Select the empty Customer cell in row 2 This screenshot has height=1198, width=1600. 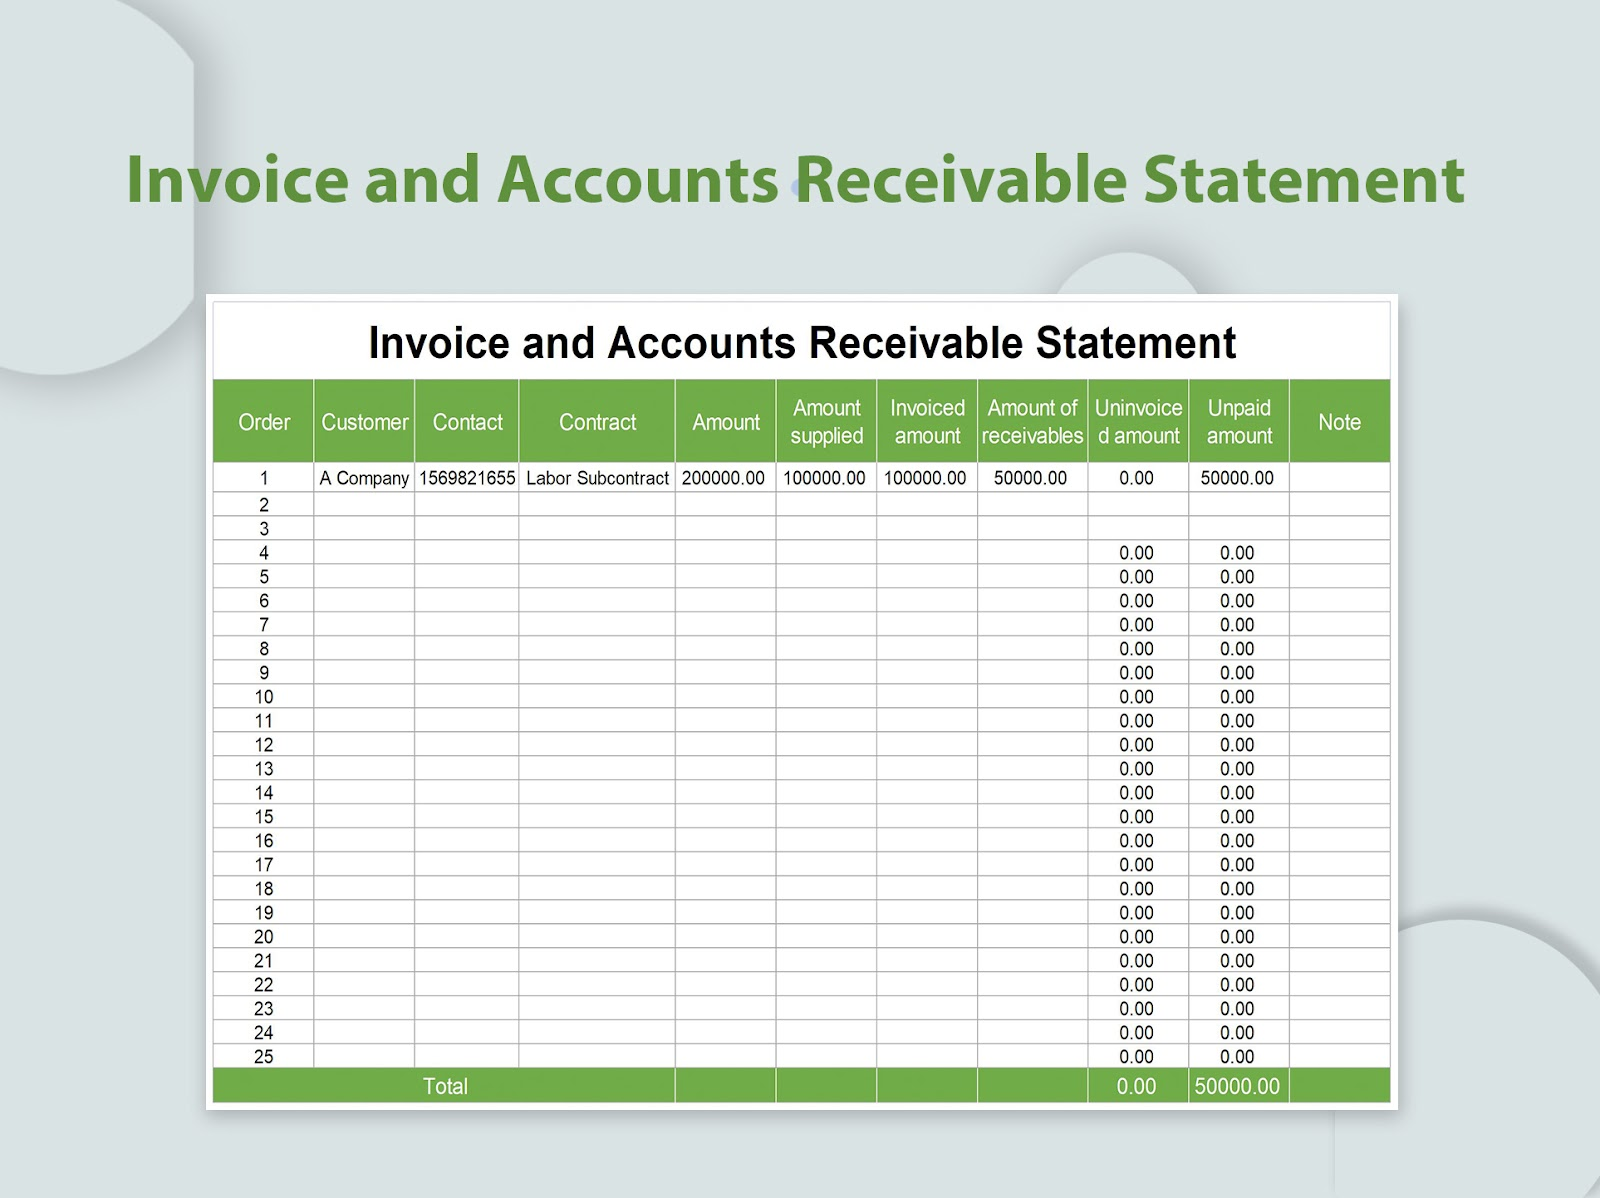pyautogui.click(x=362, y=503)
